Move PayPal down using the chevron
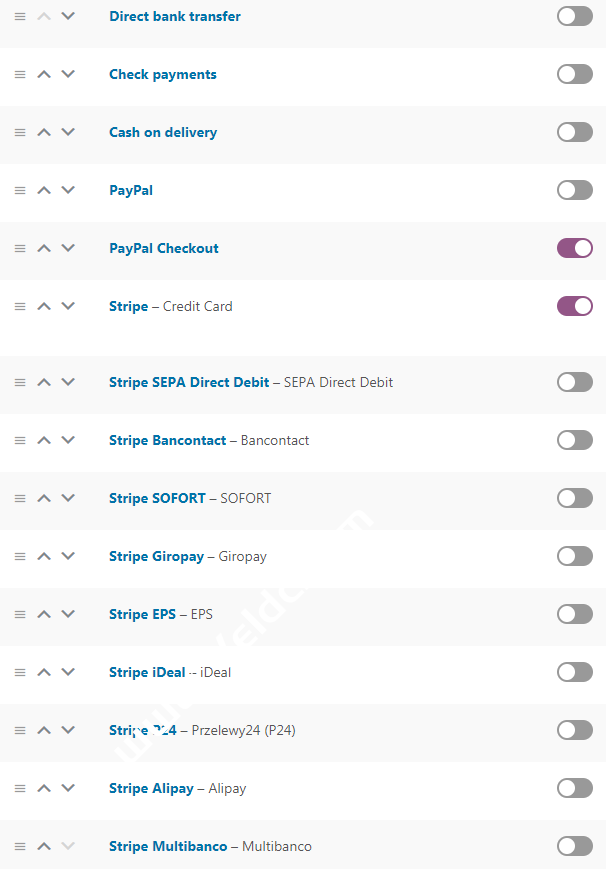 click(x=68, y=191)
